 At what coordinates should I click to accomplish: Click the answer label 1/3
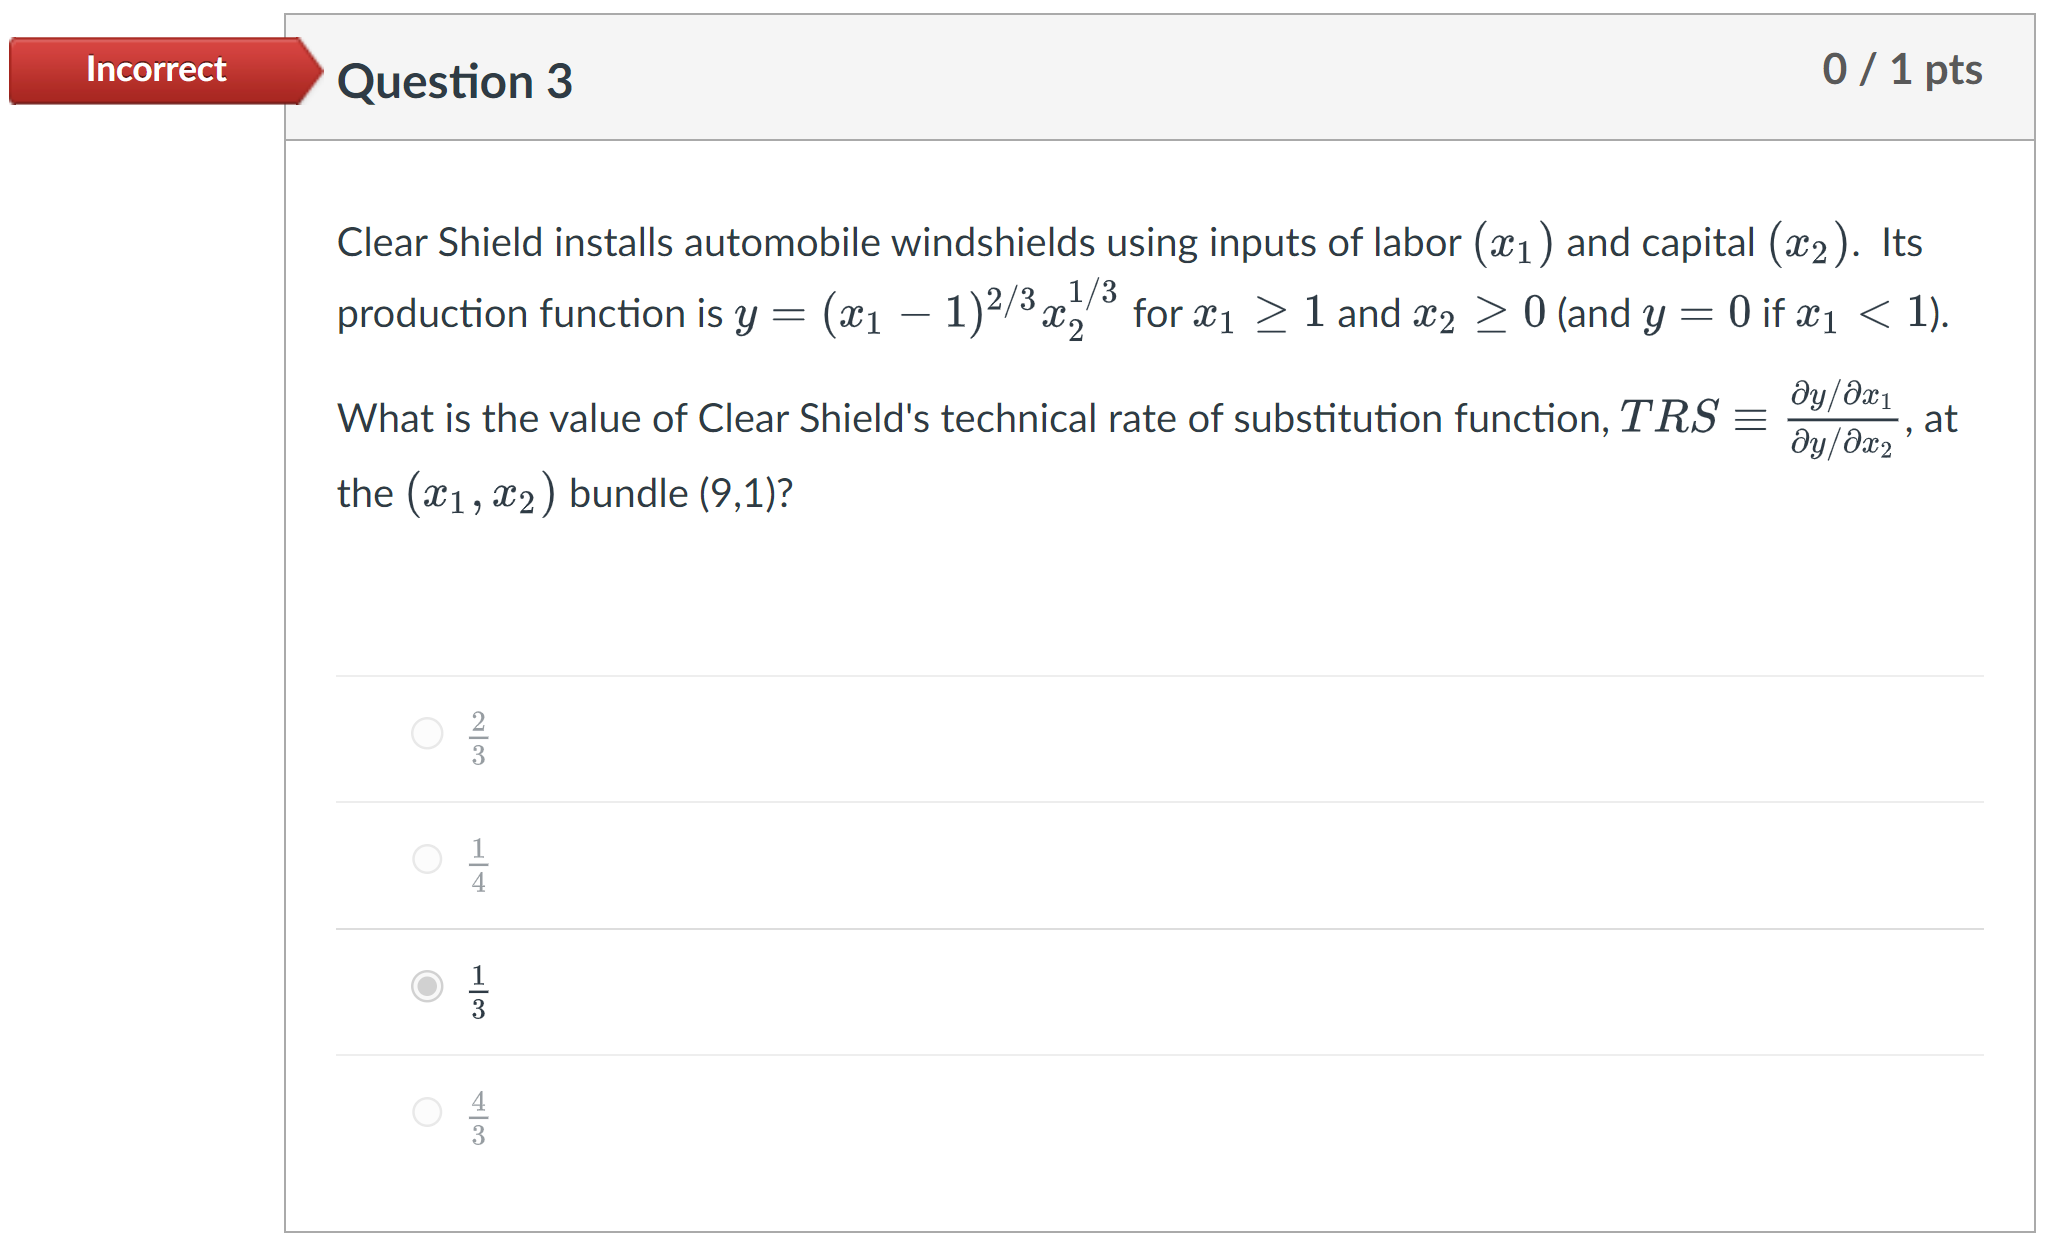pos(478,990)
